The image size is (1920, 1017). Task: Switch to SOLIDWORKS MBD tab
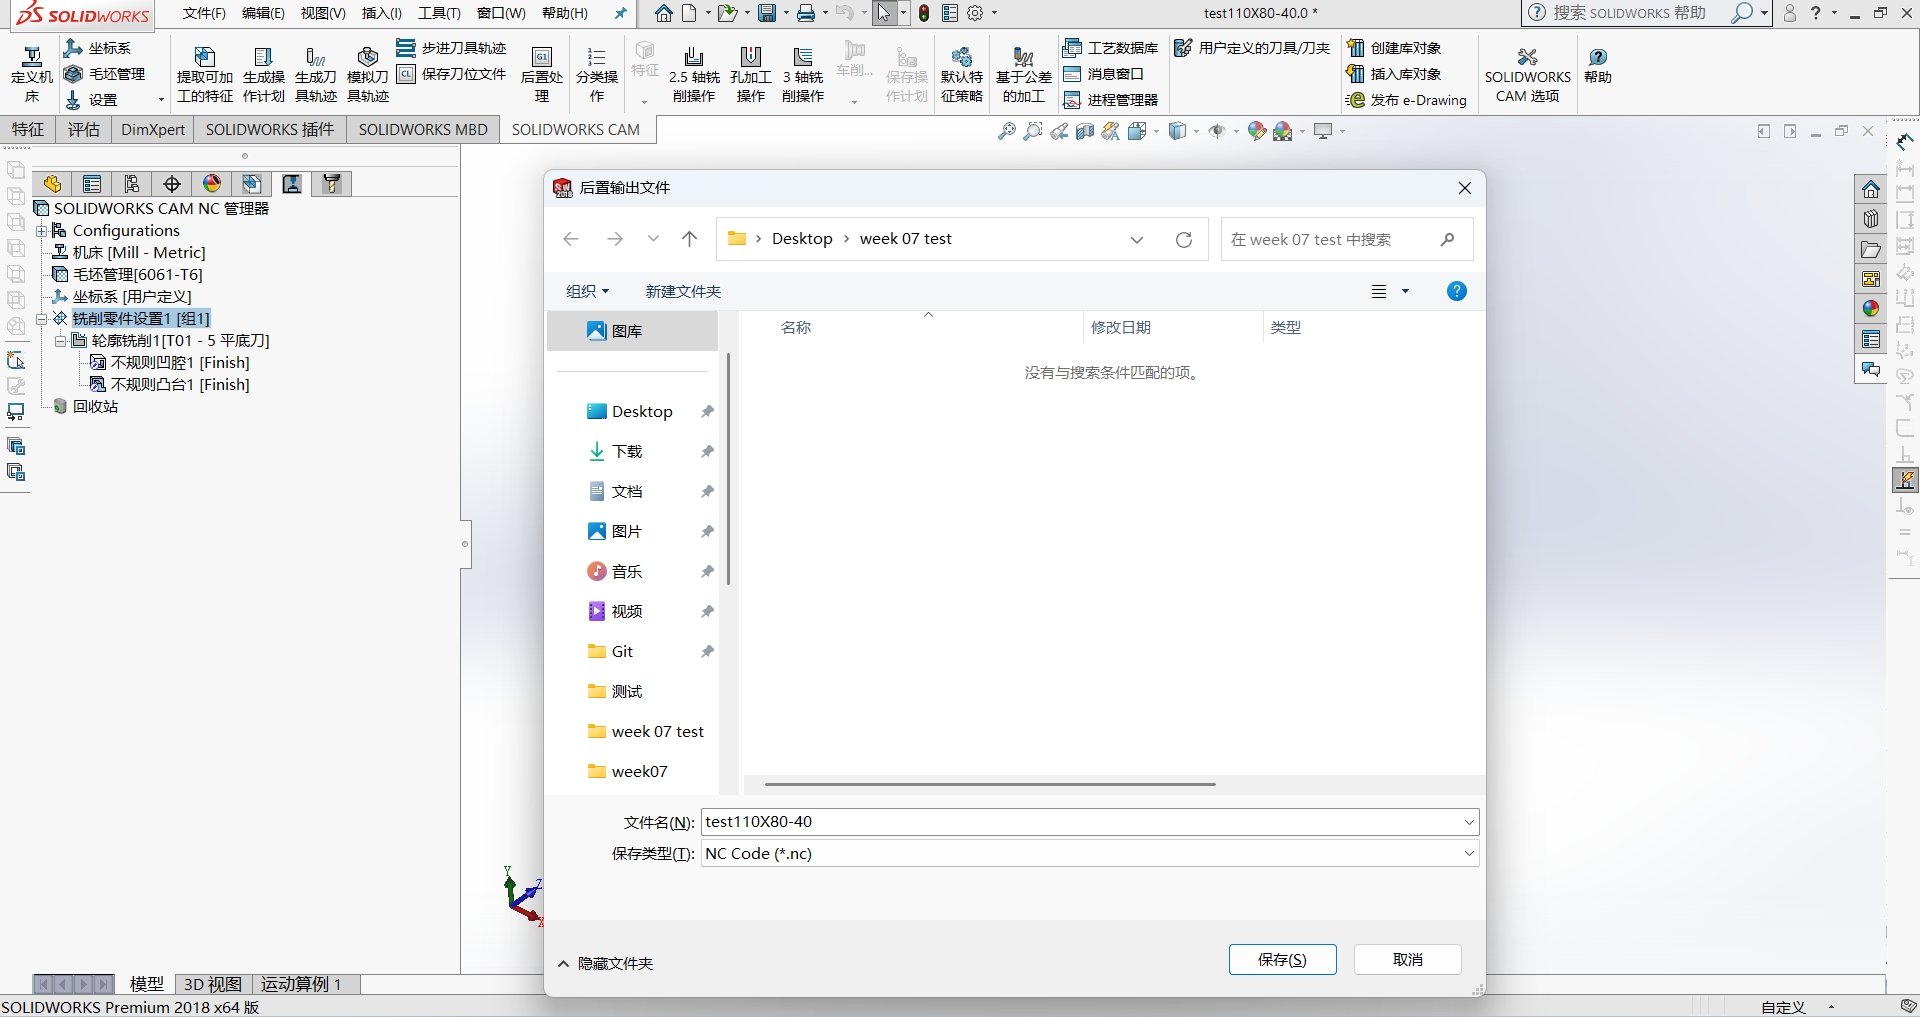click(423, 129)
